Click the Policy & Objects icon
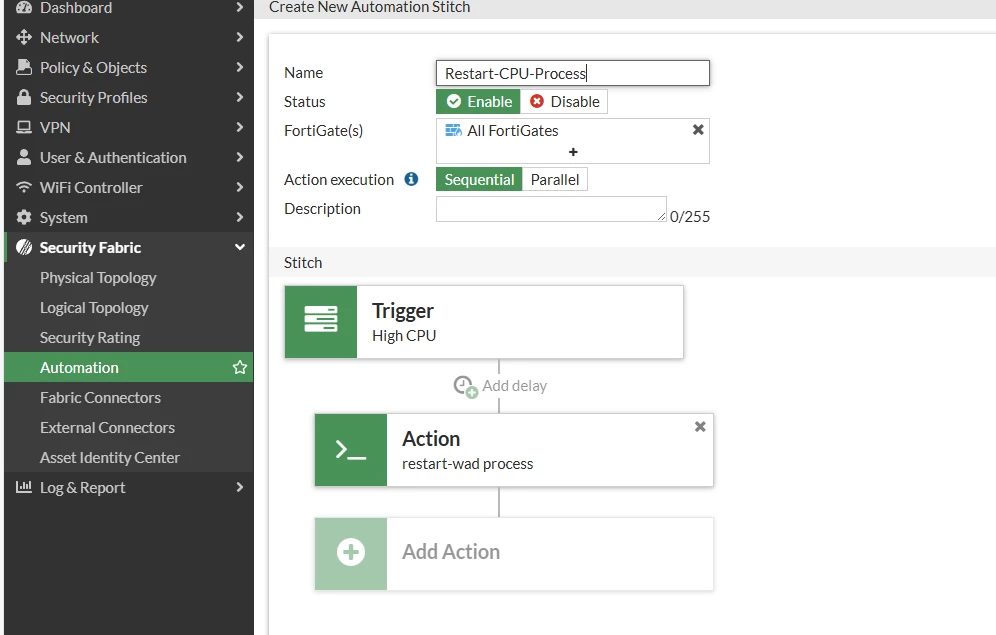Screen dimensions: 996x635 point(24,67)
